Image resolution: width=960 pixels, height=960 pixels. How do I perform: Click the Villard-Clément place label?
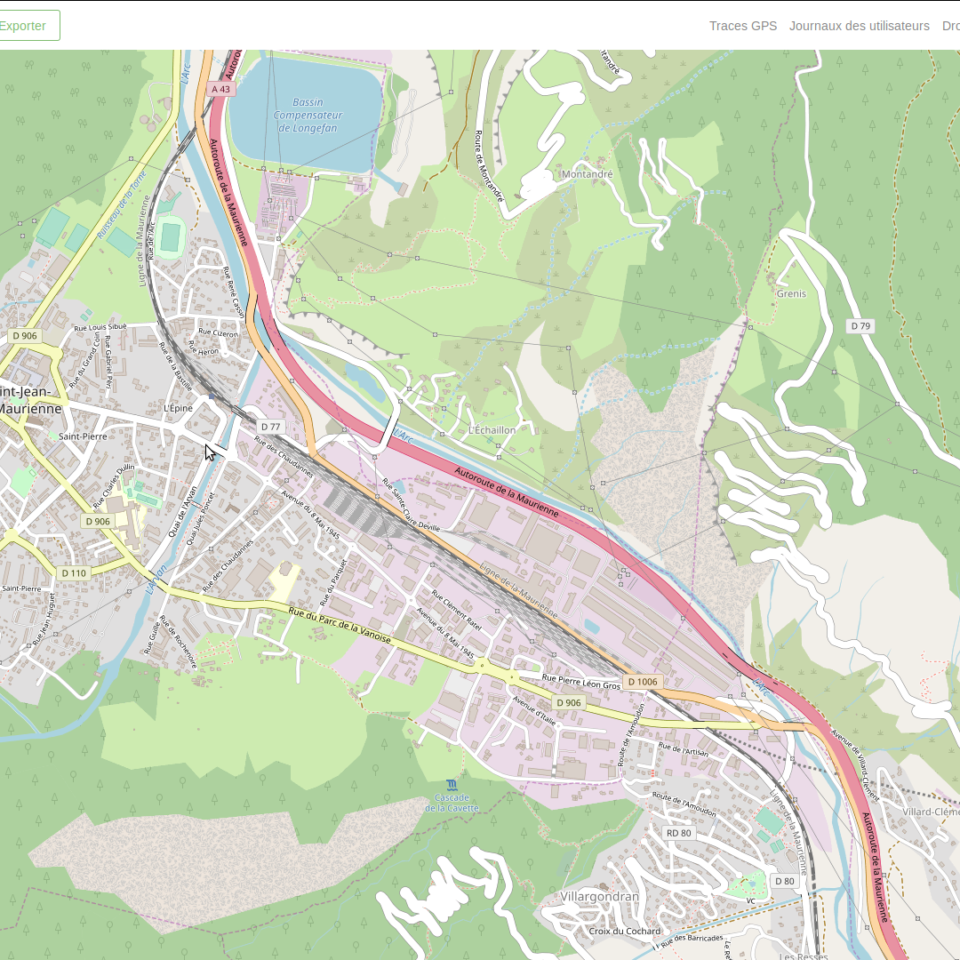pyautogui.click(x=930, y=812)
